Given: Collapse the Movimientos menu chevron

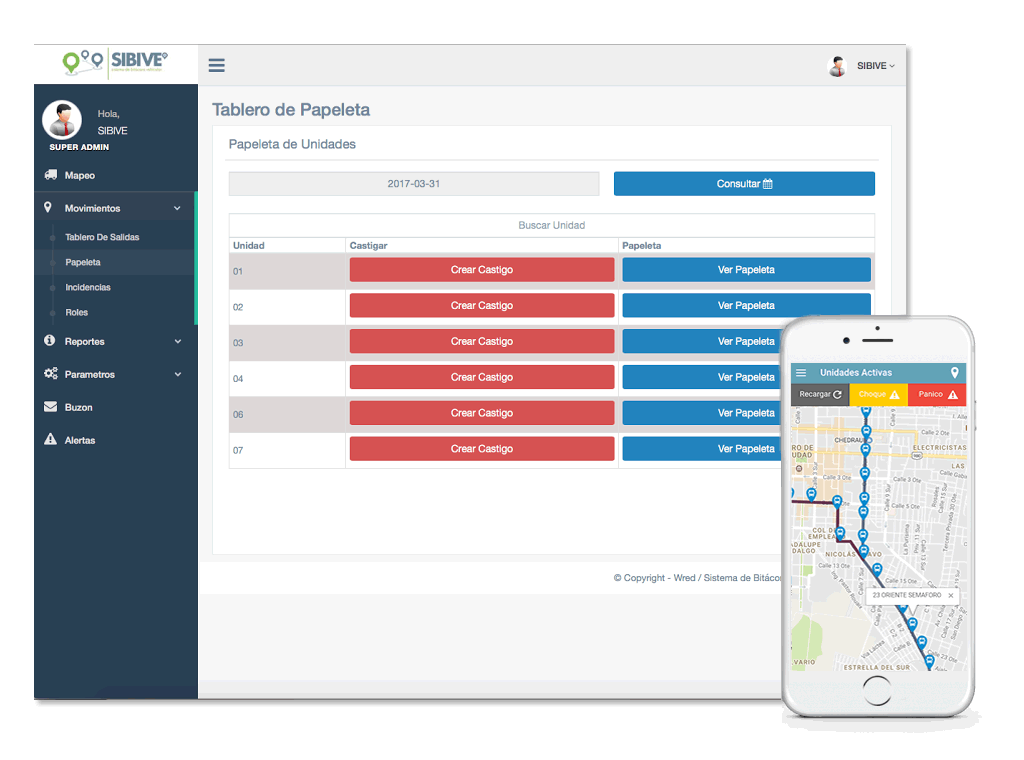Looking at the screenshot, I should click(x=177, y=208).
